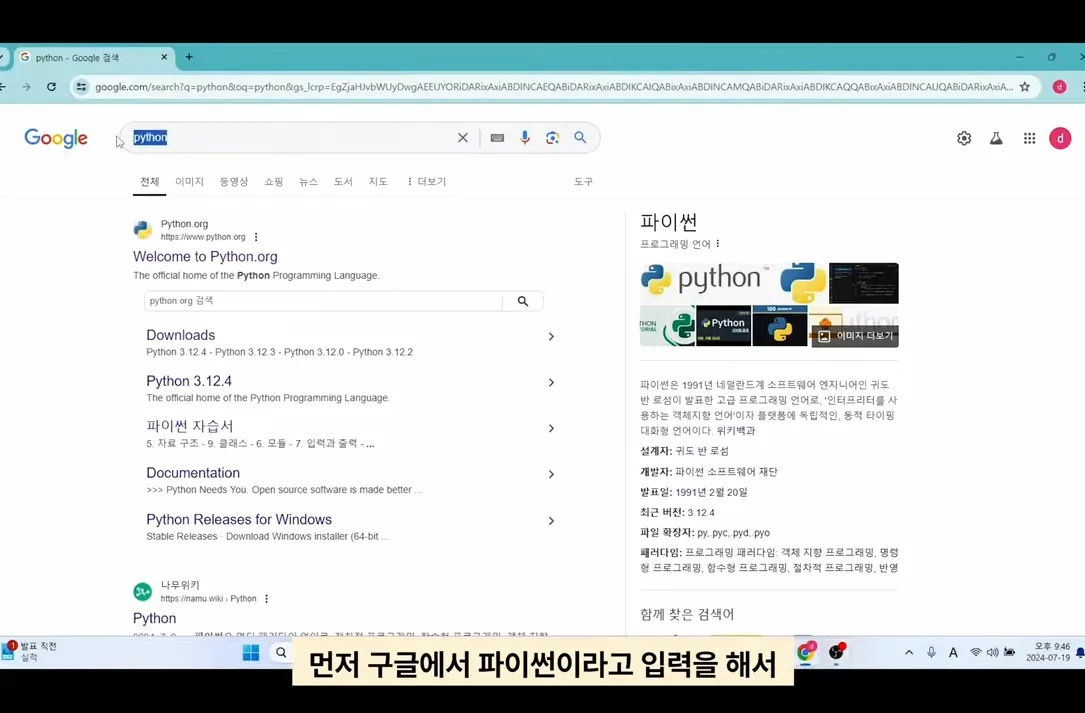
Task: Open the Python 3.12.4 link
Action: click(189, 381)
